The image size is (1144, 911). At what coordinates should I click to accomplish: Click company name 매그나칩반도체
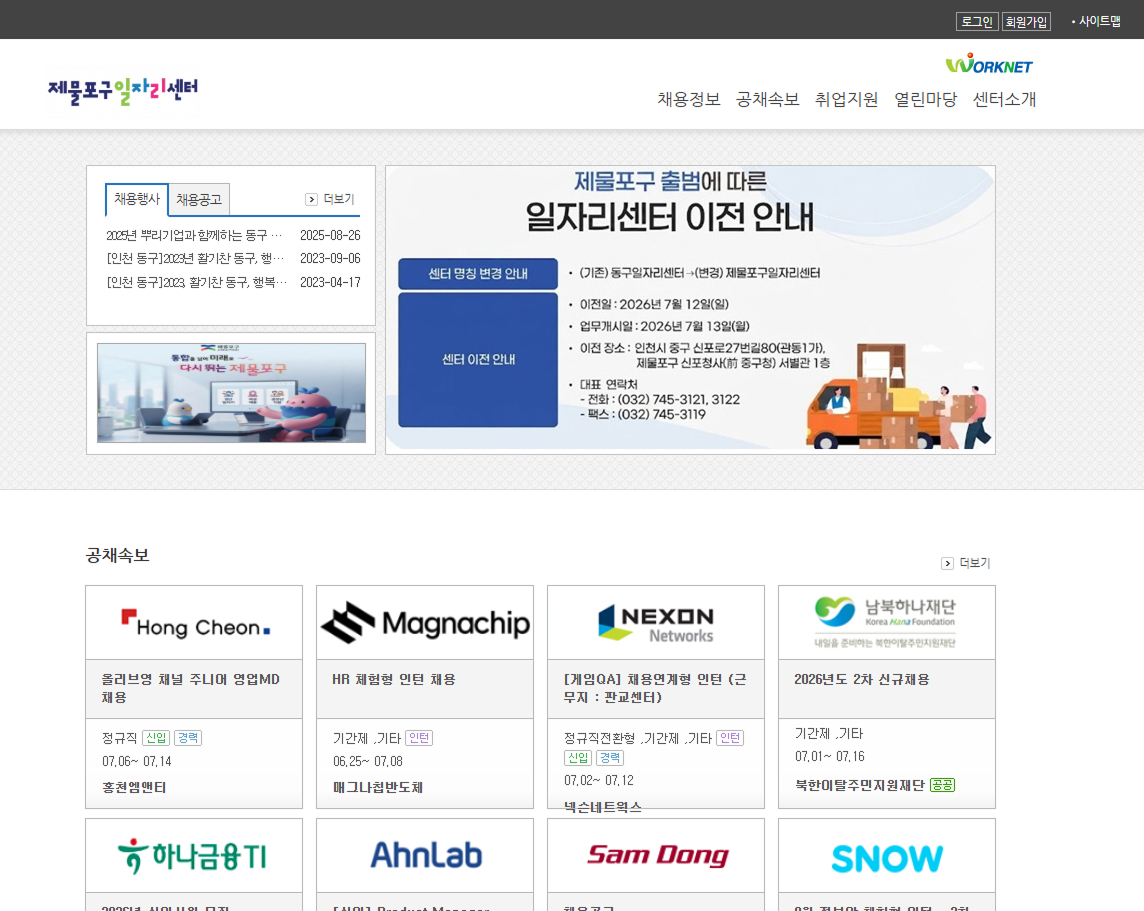click(x=378, y=788)
